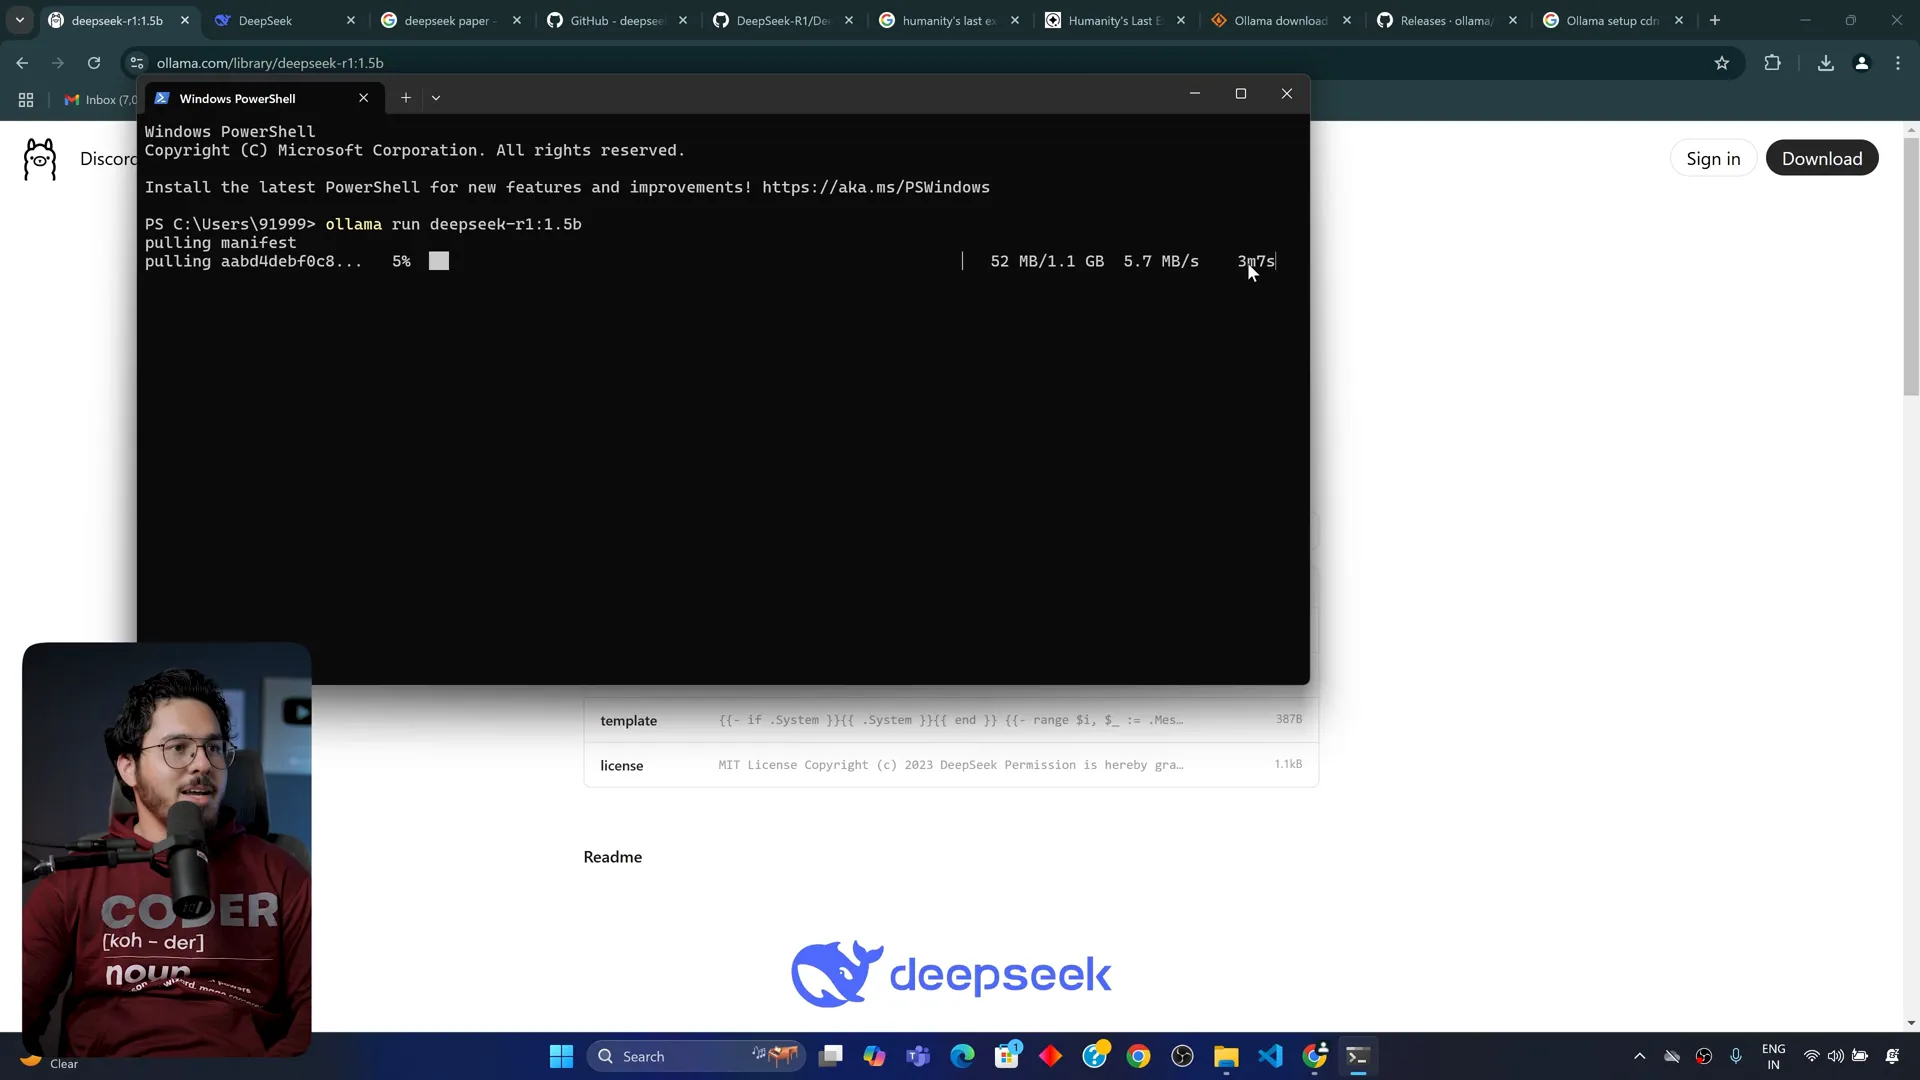Switch to the GitHub - deepseek tab
The image size is (1920, 1080).
pos(617,20)
